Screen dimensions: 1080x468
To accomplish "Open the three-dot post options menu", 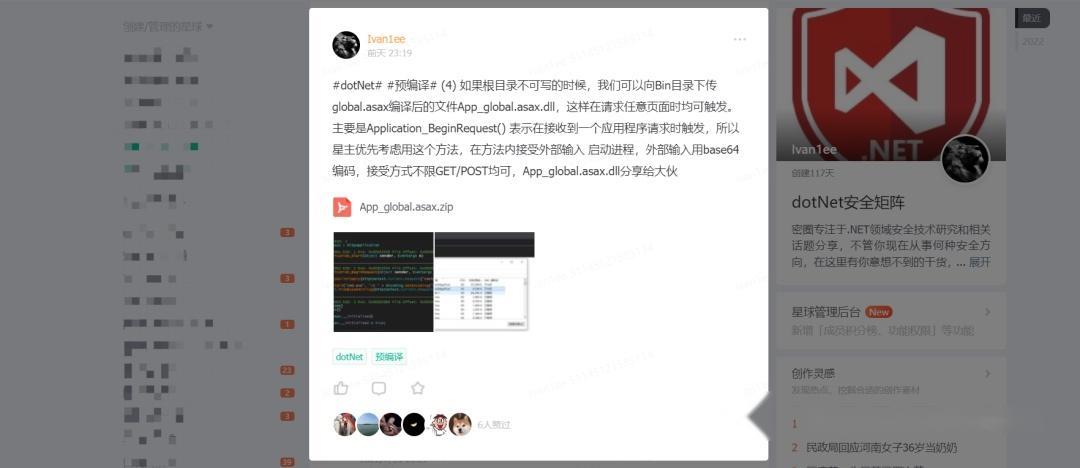I will pyautogui.click(x=740, y=39).
